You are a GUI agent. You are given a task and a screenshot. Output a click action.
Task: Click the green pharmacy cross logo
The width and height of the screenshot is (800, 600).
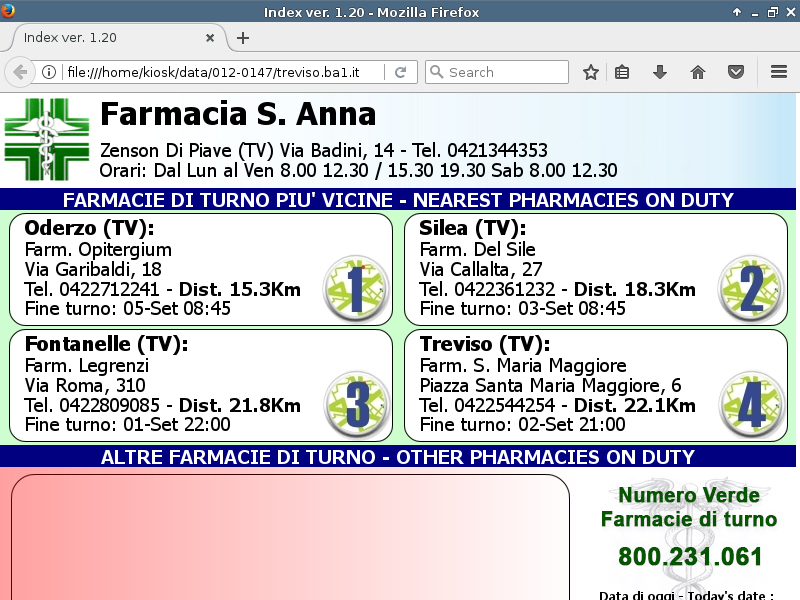[46, 139]
